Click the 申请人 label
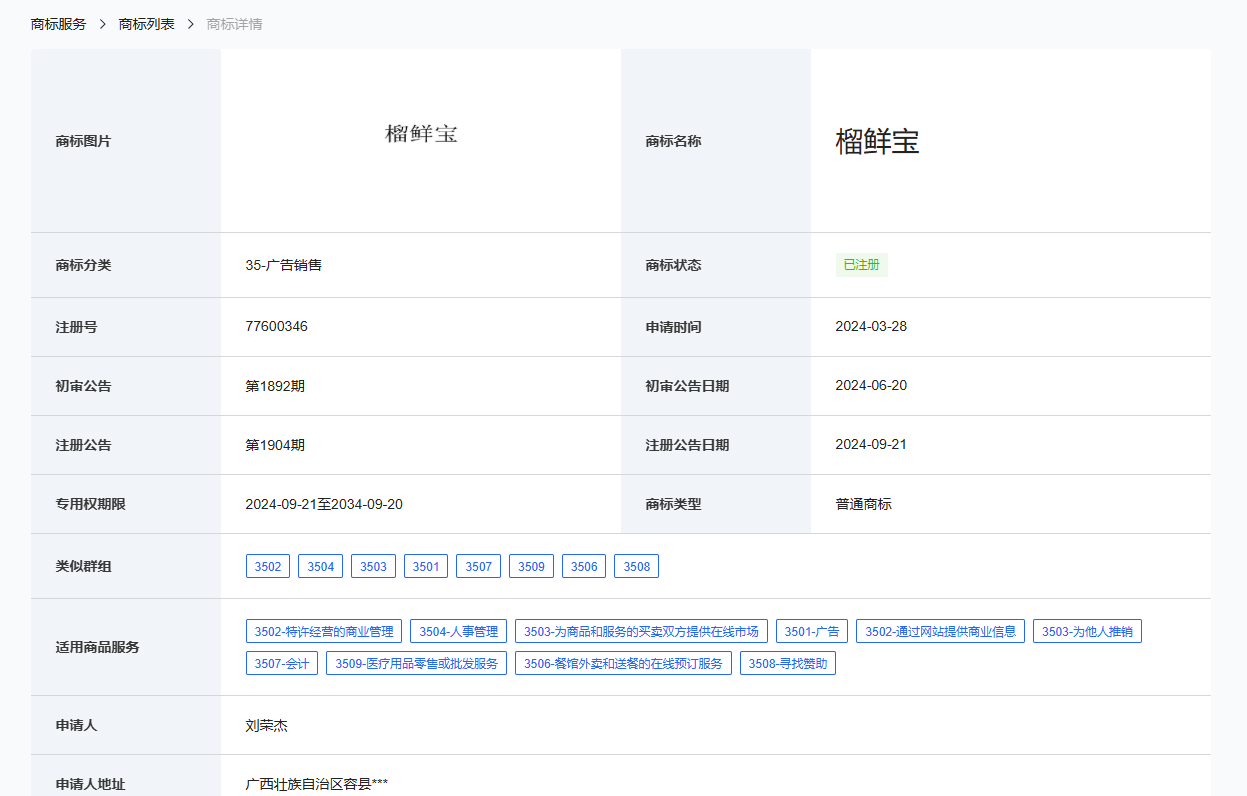The image size is (1247, 796). click(77, 725)
